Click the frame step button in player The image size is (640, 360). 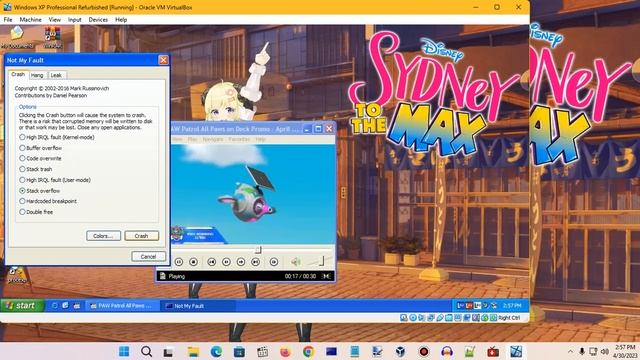274,262
